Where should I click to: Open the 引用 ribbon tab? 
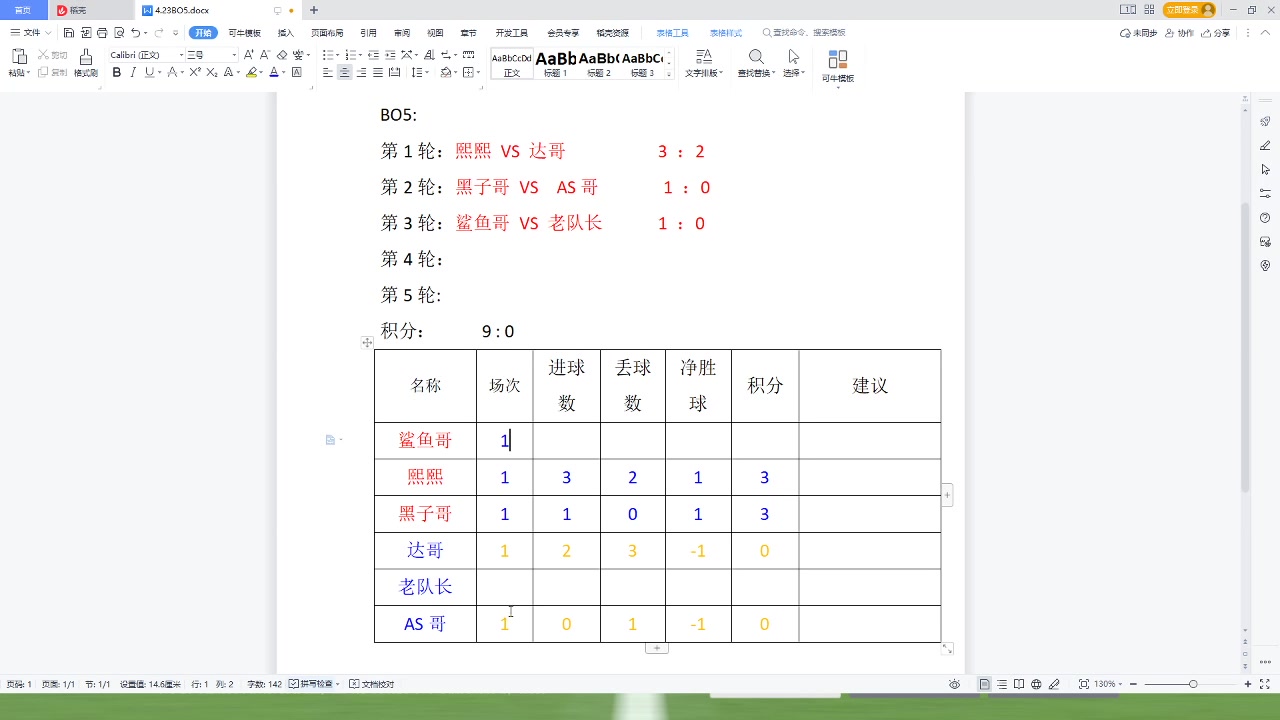[369, 33]
